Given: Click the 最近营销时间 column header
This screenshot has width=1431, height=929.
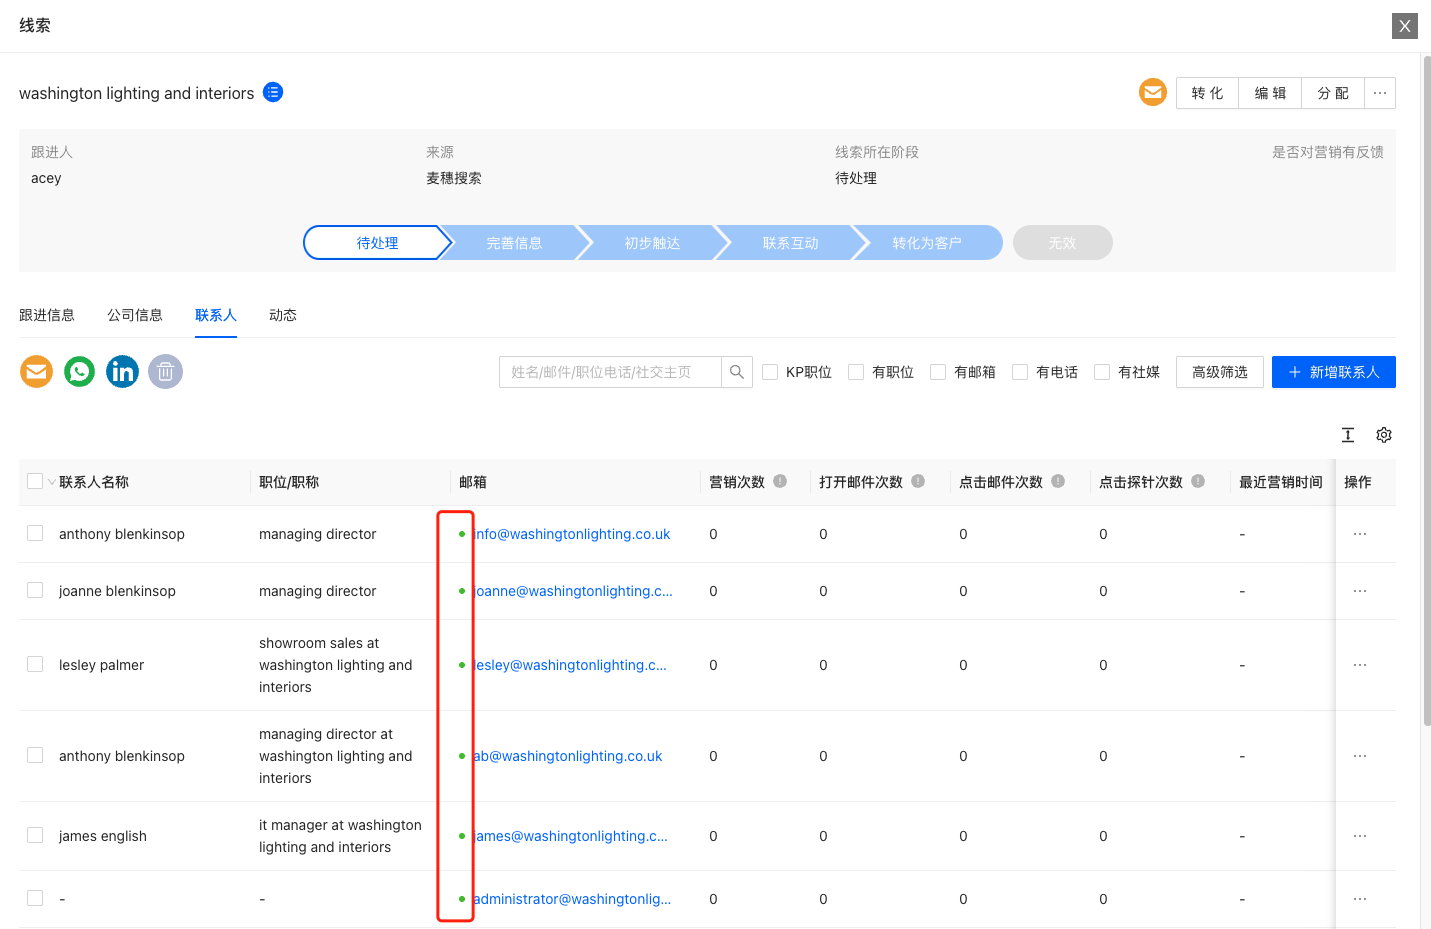Looking at the screenshot, I should click(1281, 482).
